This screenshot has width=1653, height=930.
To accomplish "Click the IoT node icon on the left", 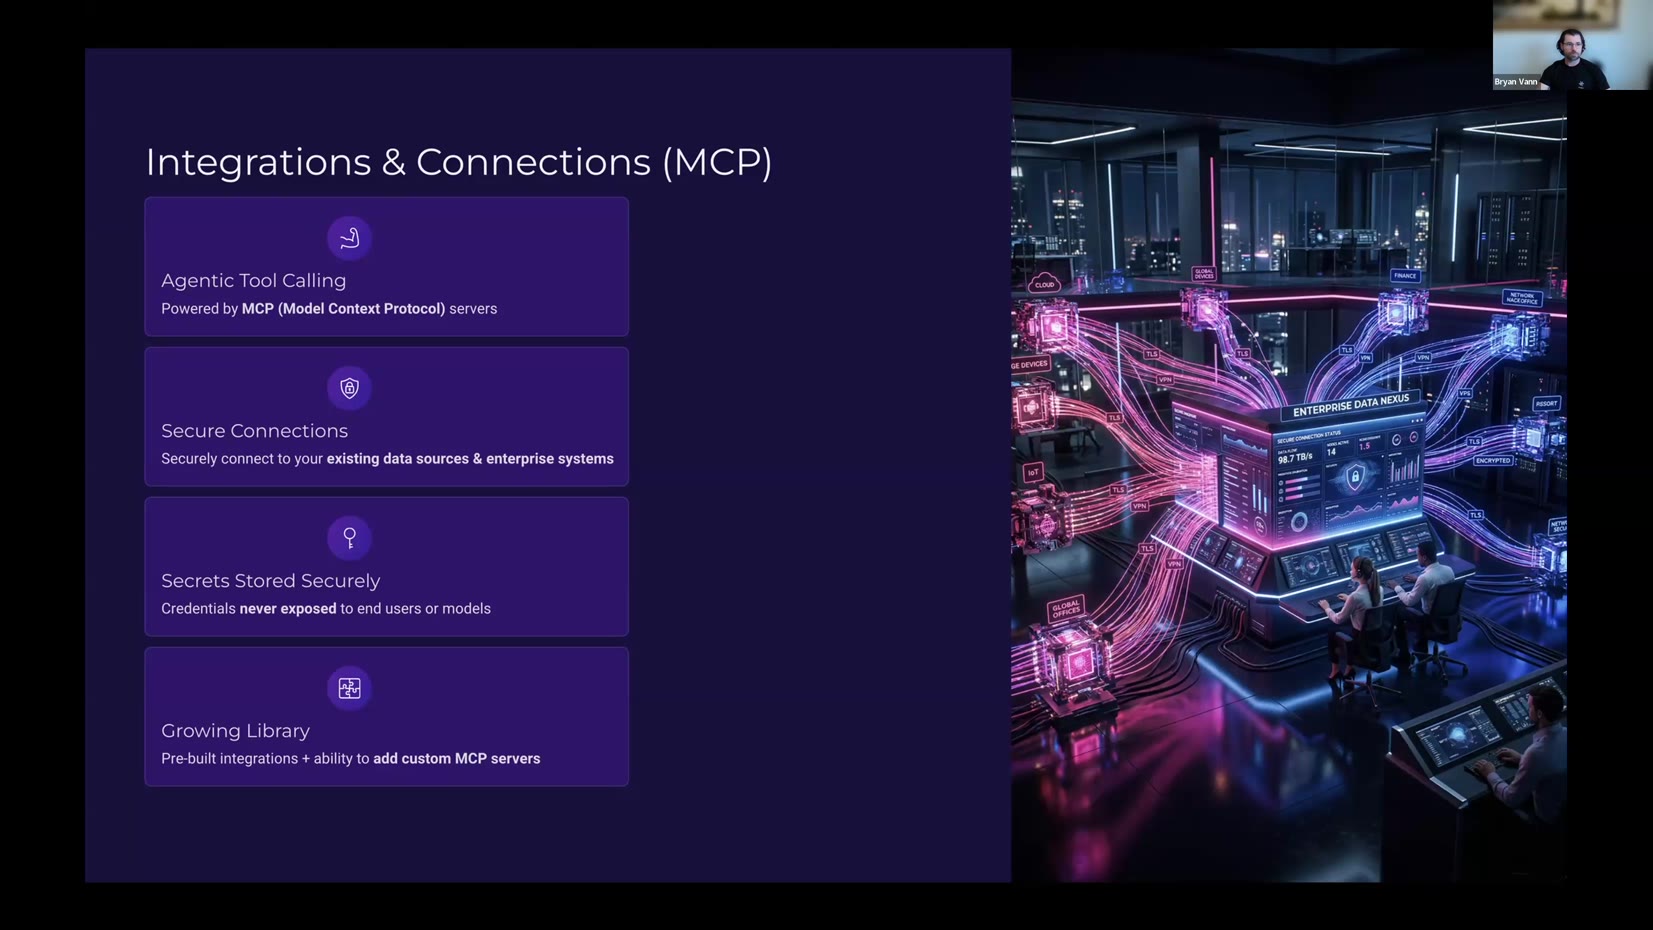I will 1033,473.
